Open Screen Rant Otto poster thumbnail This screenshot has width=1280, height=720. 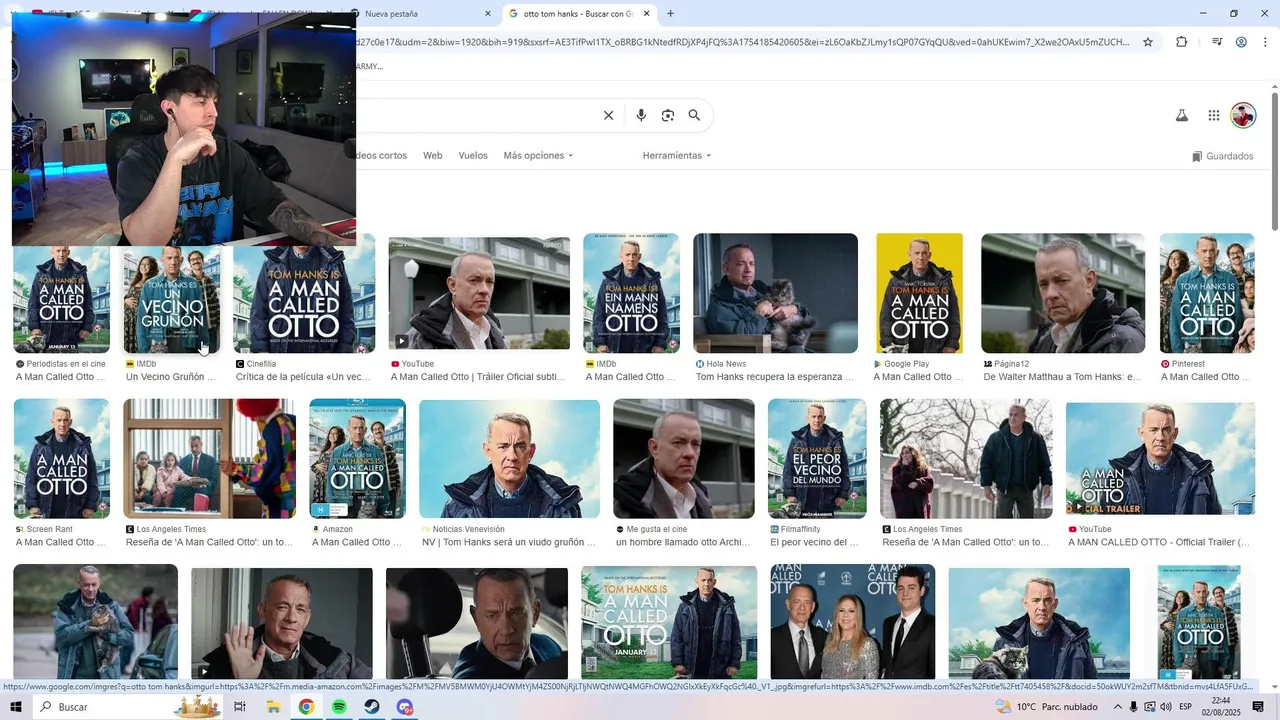pos(61,458)
